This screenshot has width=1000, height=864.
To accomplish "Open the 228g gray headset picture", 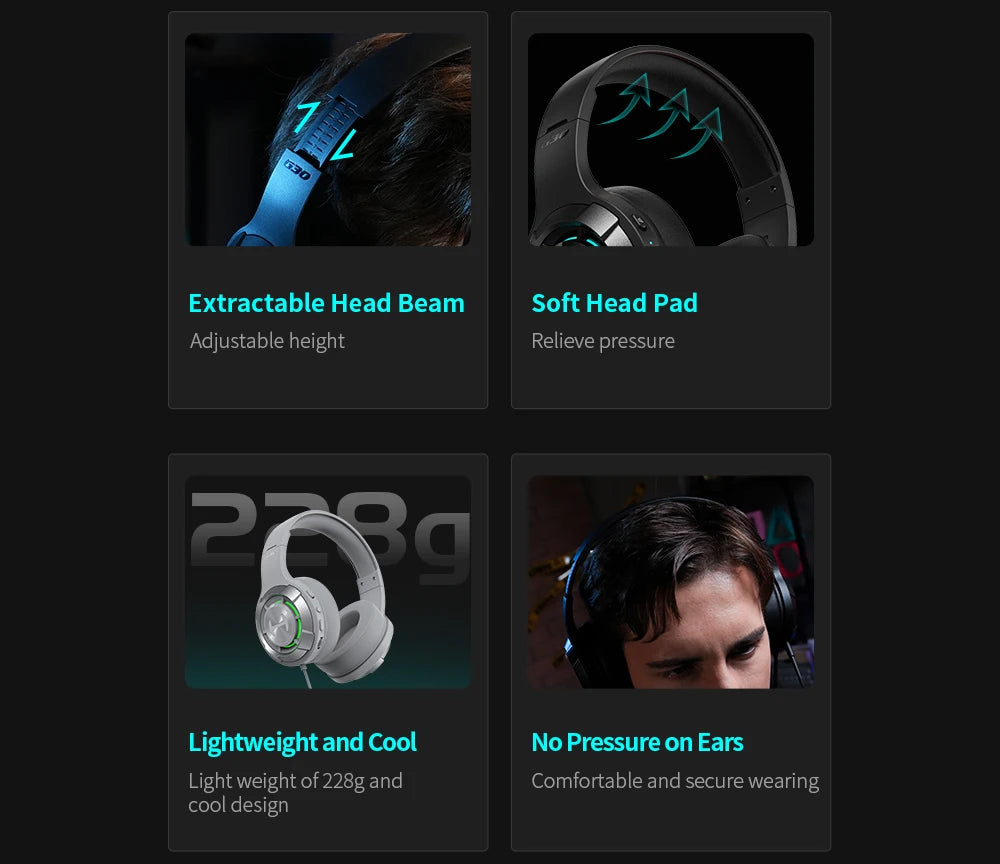I will click(x=328, y=582).
